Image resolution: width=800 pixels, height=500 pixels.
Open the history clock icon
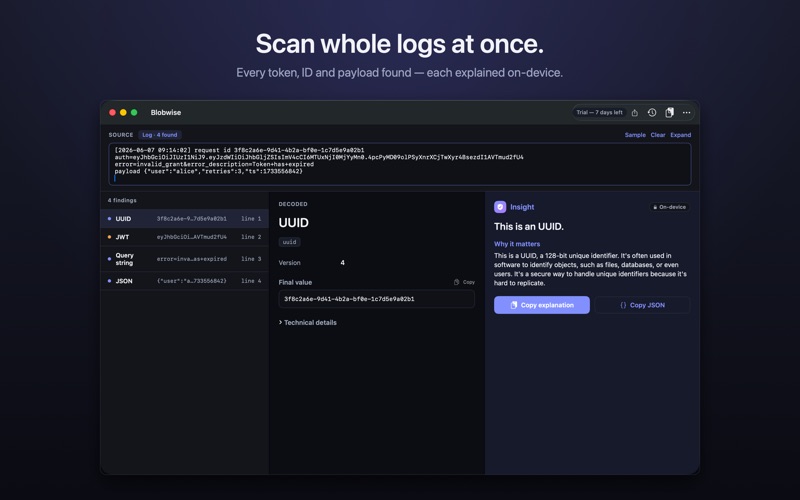652,113
